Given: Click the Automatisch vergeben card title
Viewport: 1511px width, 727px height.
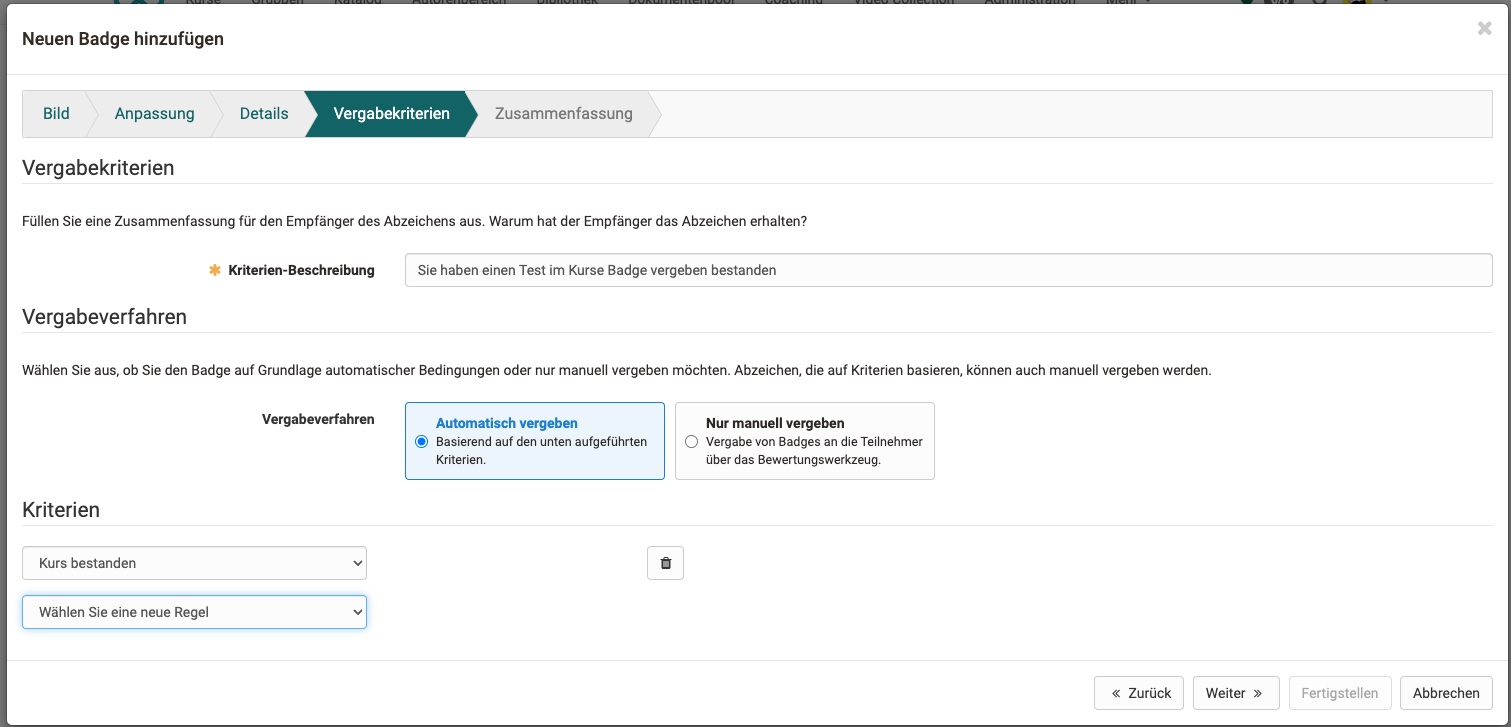Looking at the screenshot, I should pos(507,423).
